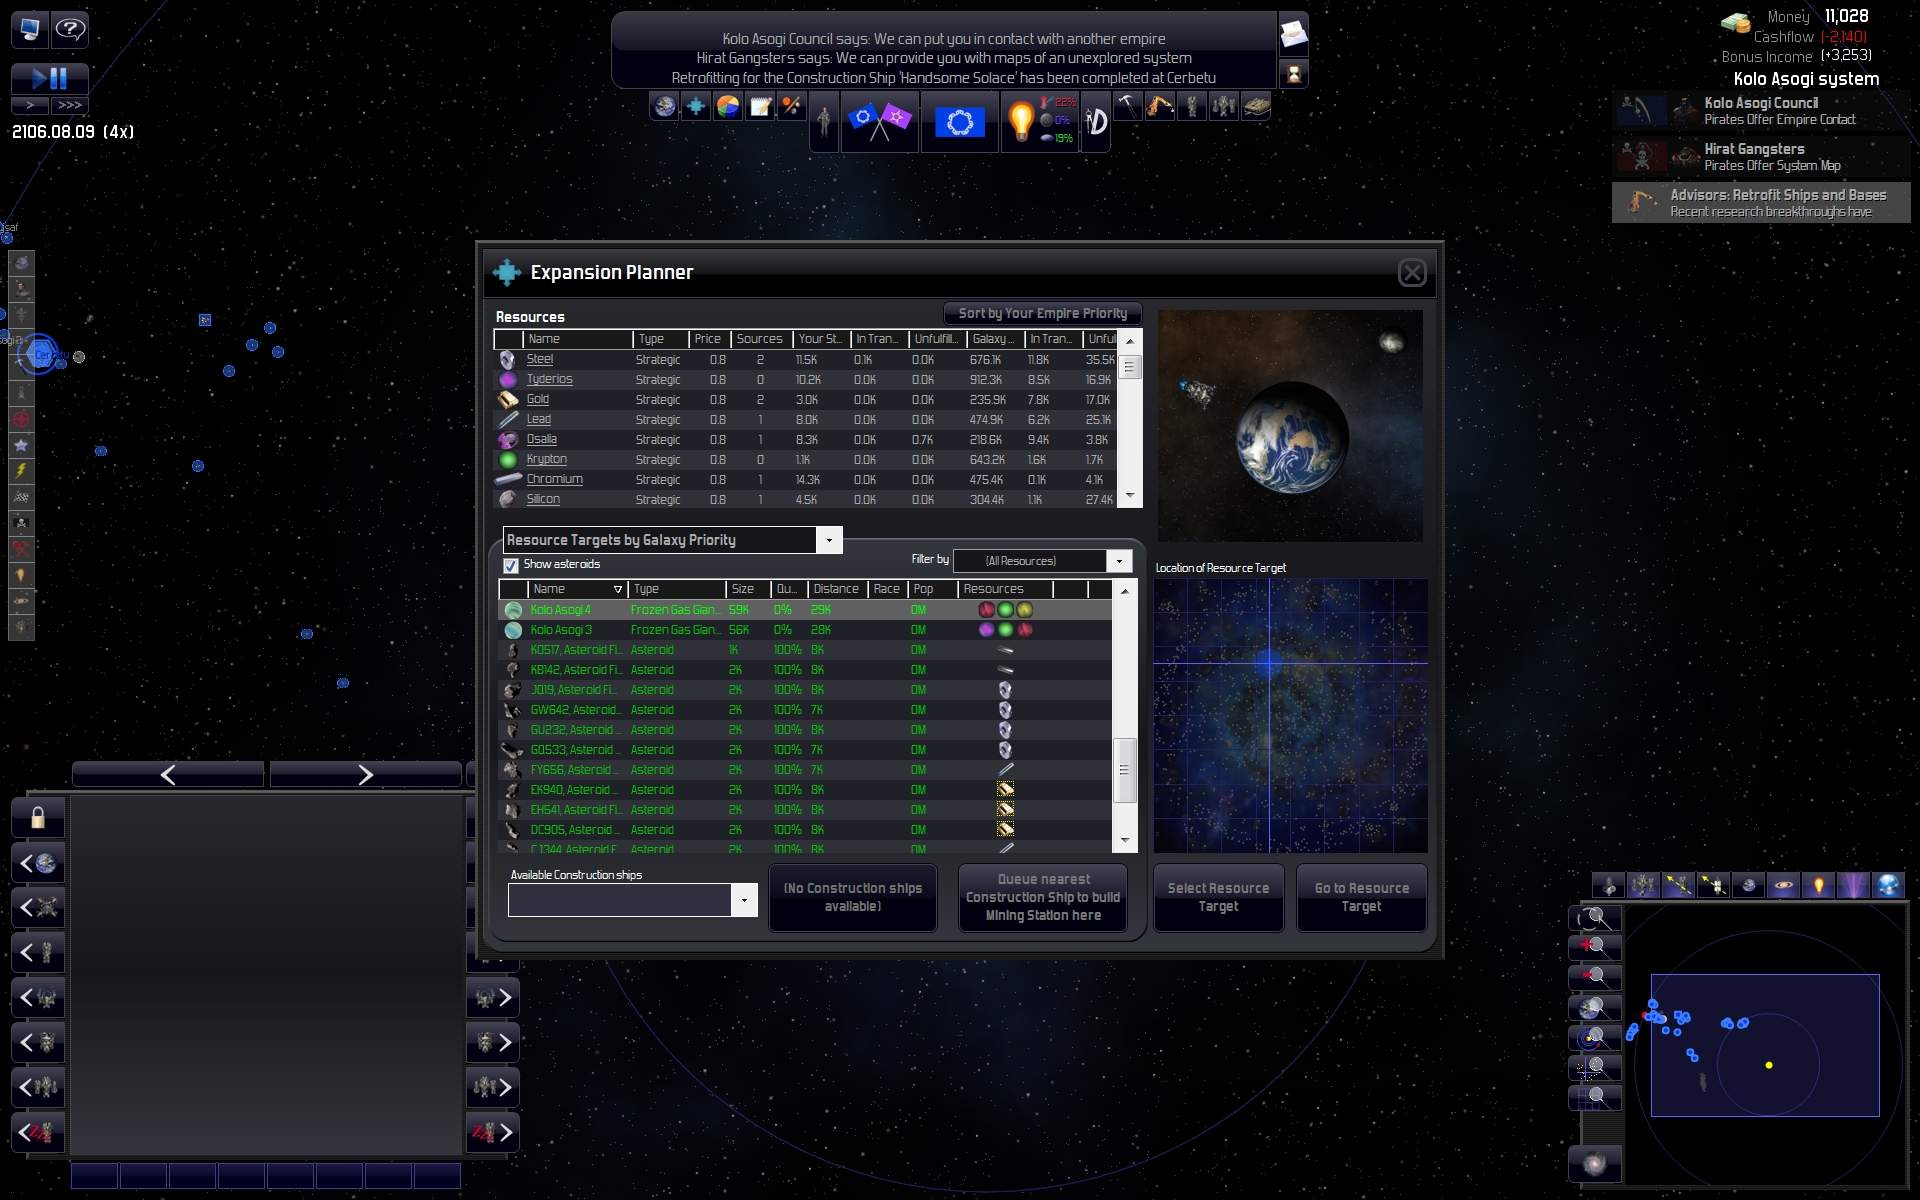Open the Steel resource link
Screen dimensions: 1920x1200
540,360
